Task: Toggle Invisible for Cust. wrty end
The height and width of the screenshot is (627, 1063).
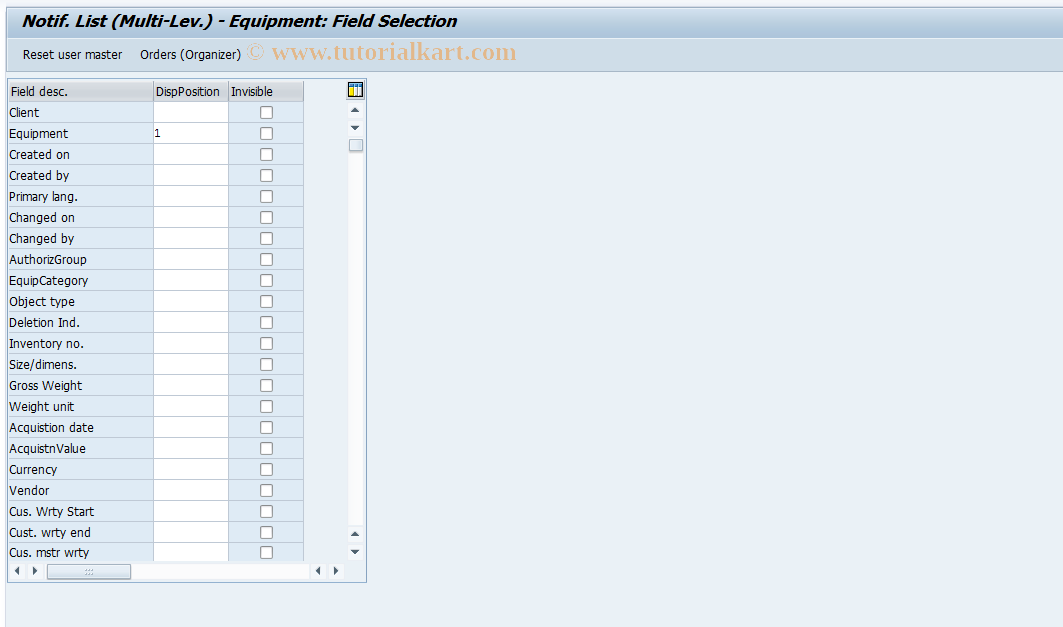Action: click(266, 533)
